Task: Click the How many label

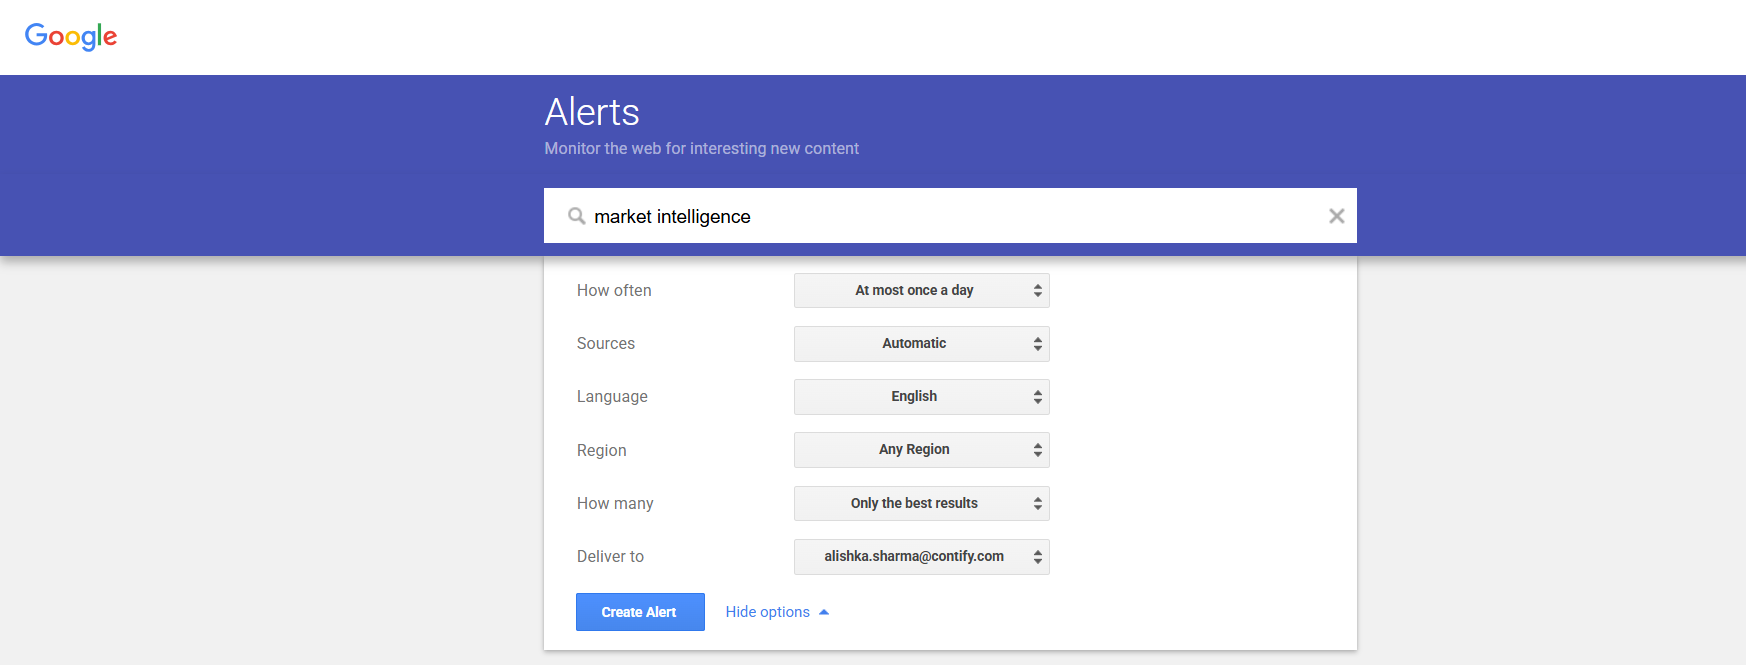Action: (x=615, y=504)
